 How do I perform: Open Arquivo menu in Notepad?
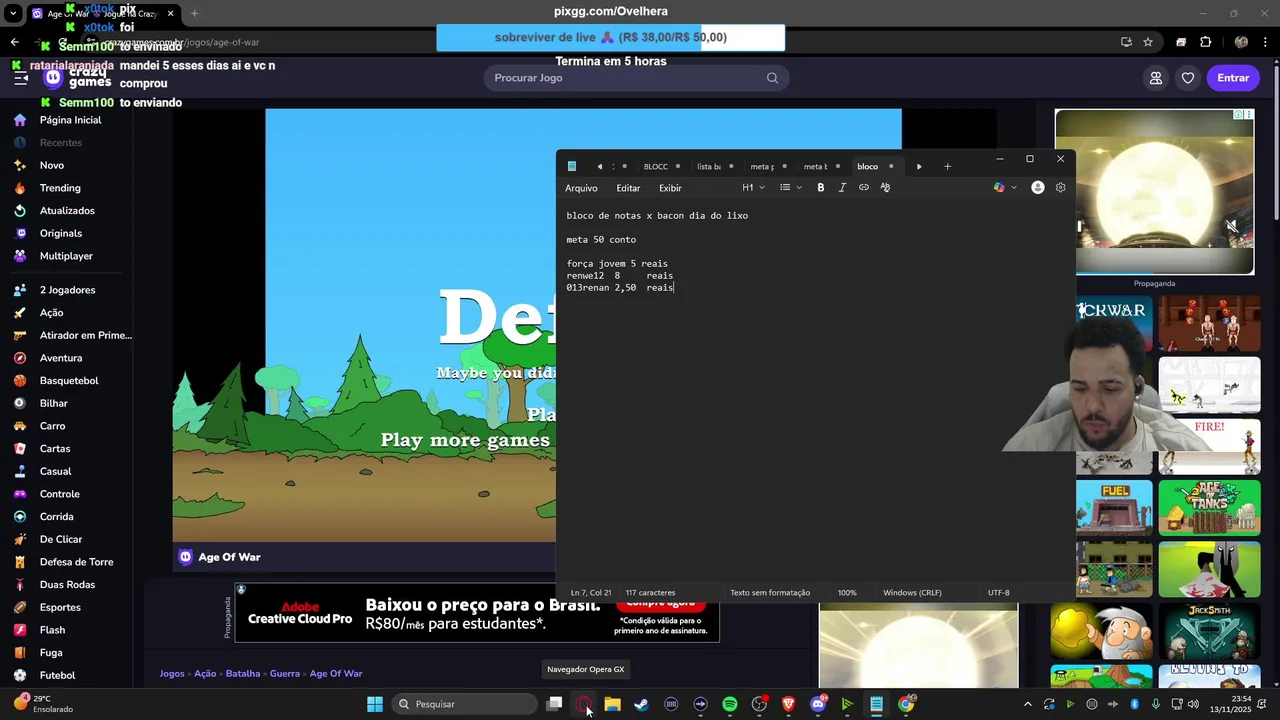581,188
